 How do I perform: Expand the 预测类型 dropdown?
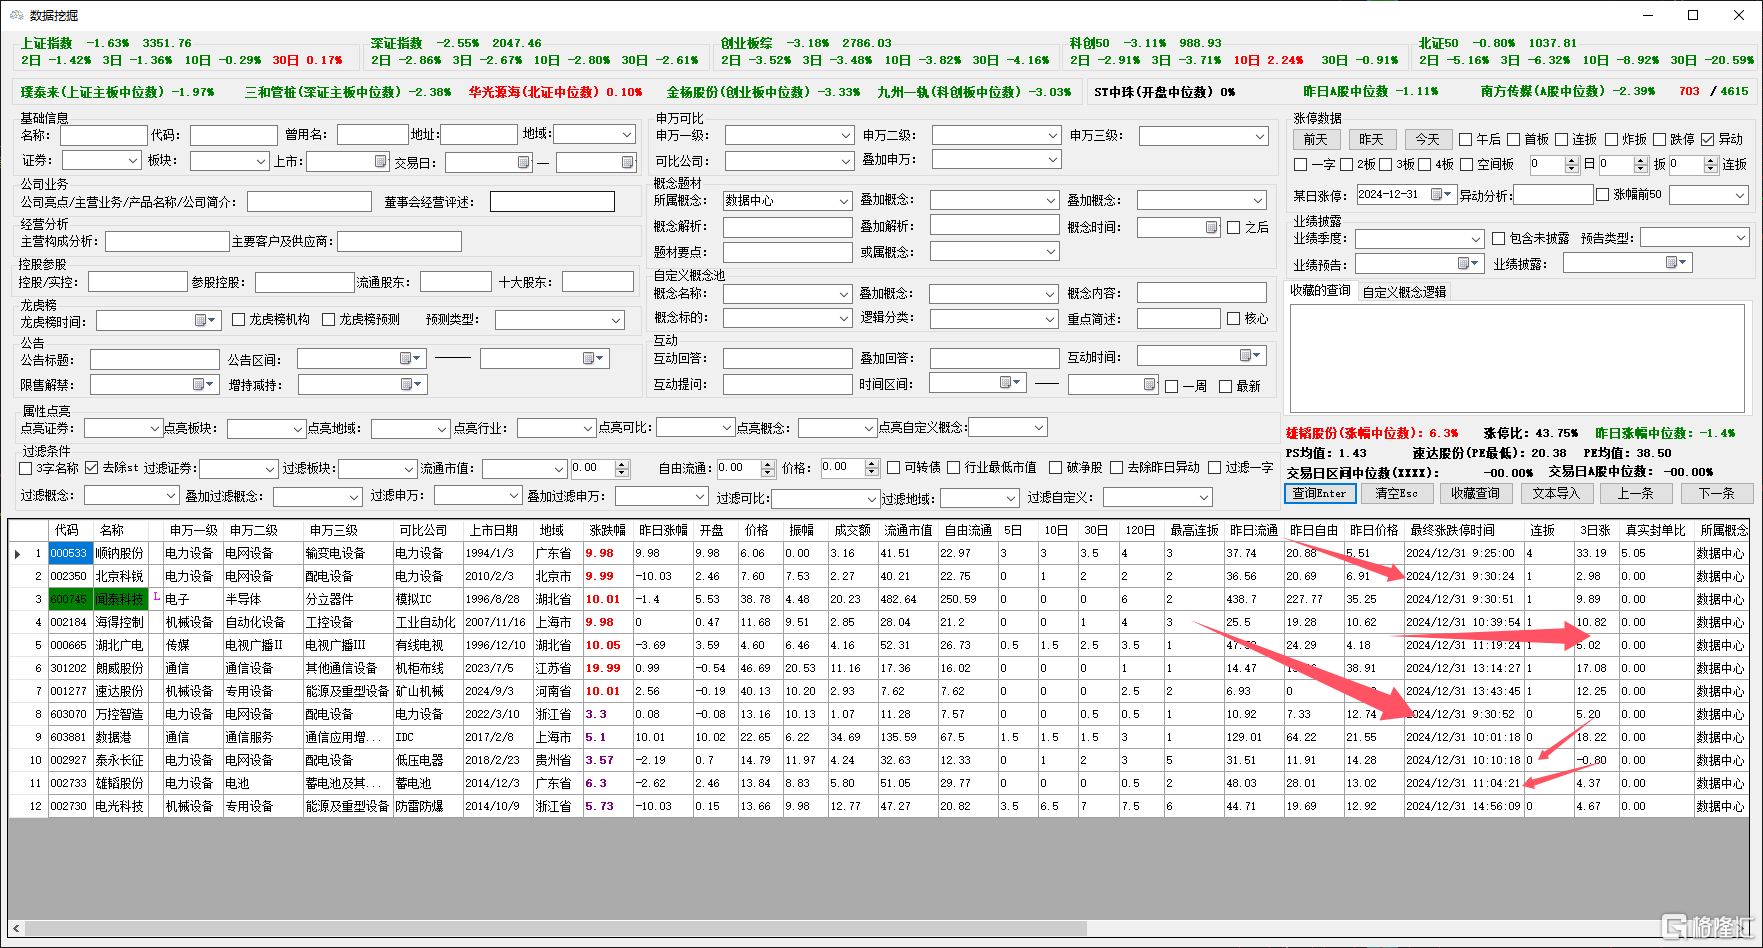point(616,320)
